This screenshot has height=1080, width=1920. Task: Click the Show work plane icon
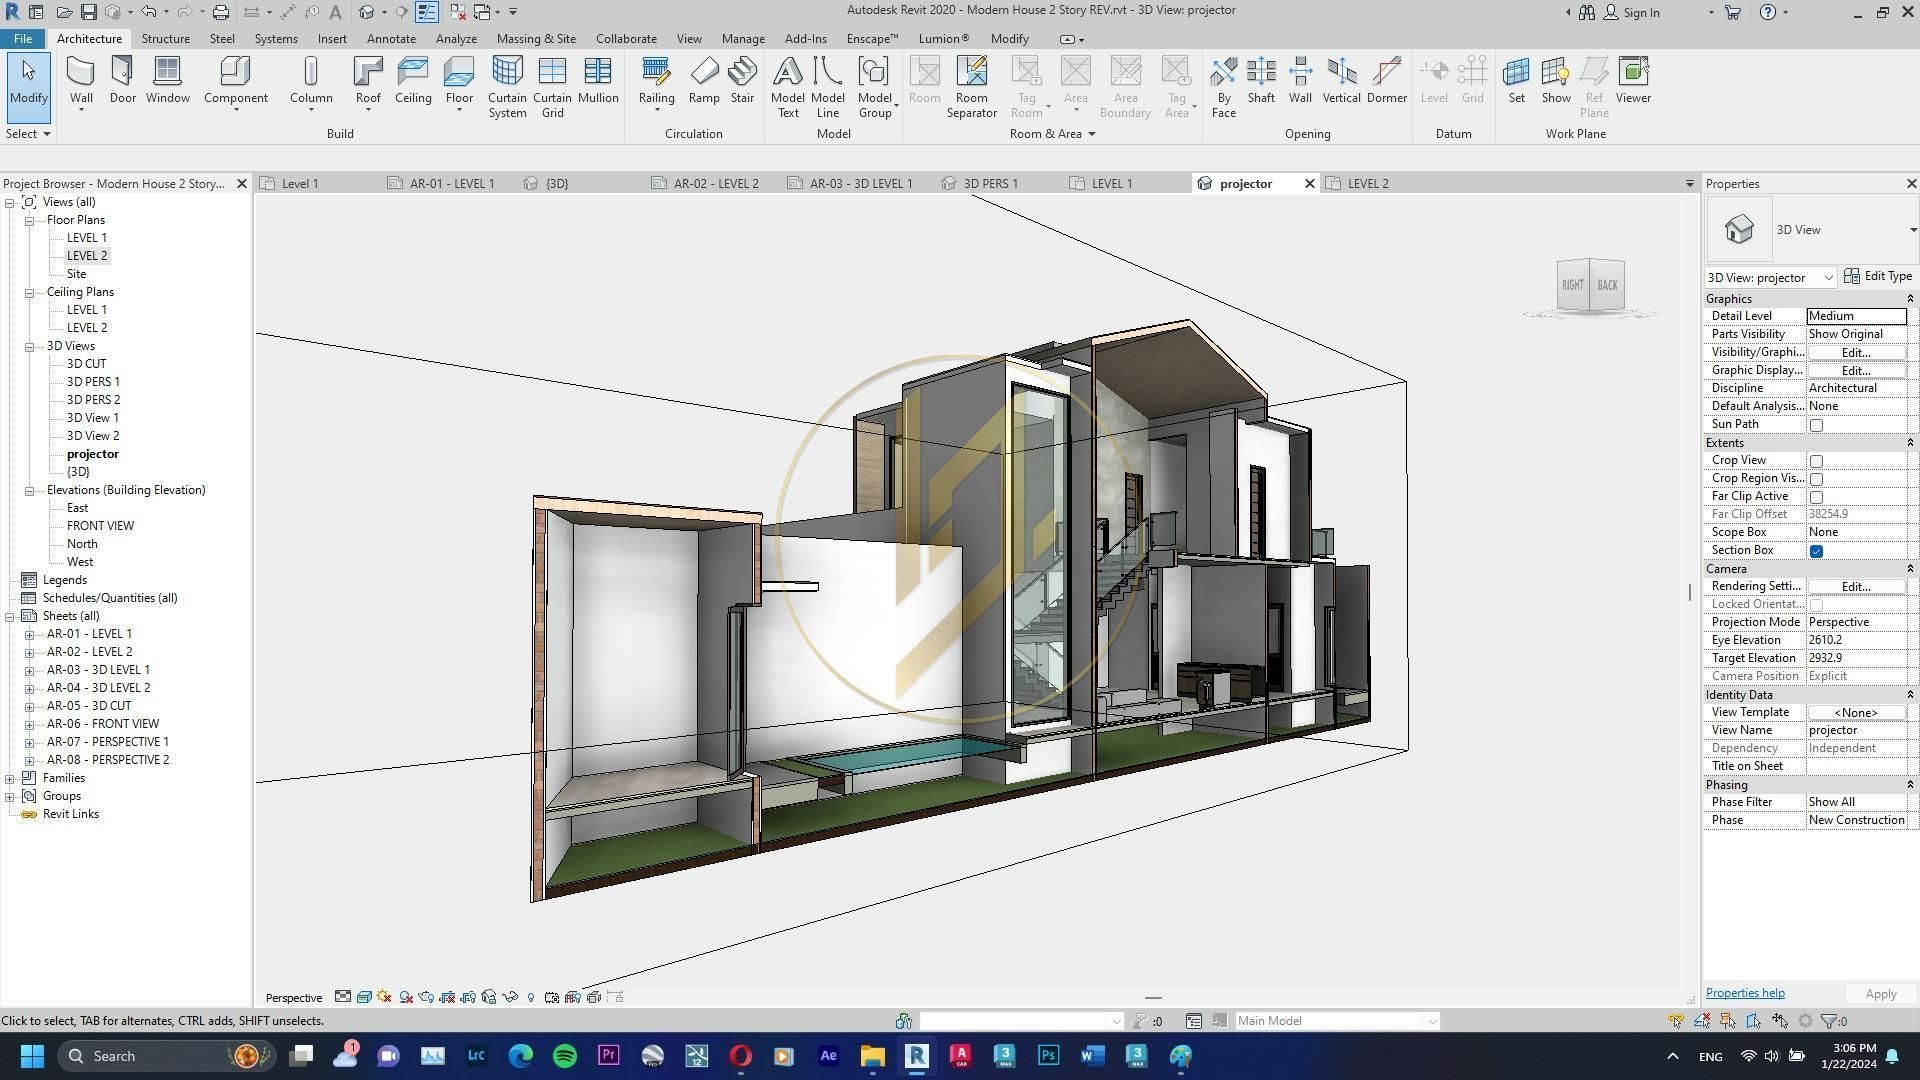1556,80
